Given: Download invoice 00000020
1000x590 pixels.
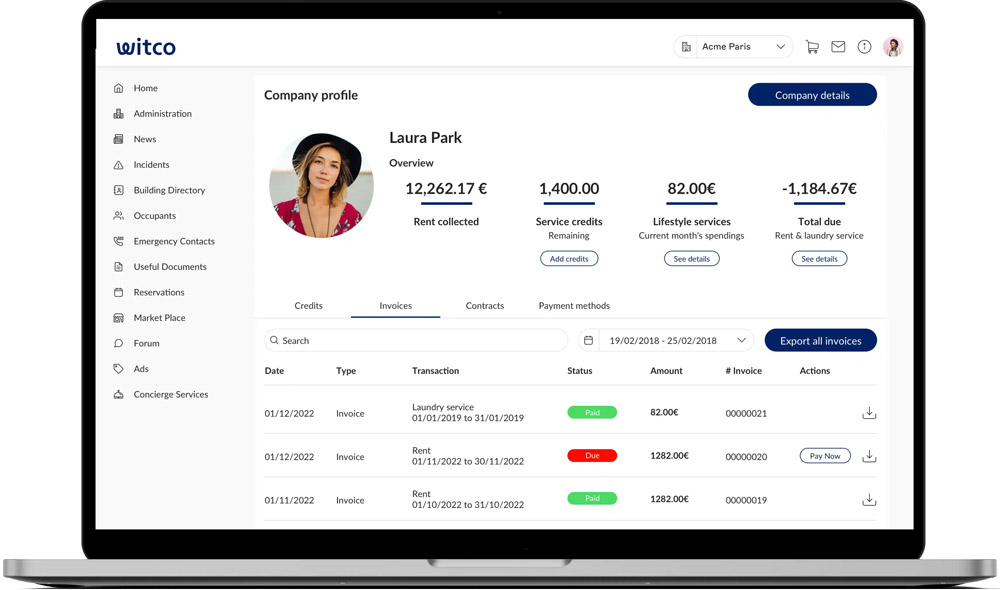Looking at the screenshot, I should [869, 456].
